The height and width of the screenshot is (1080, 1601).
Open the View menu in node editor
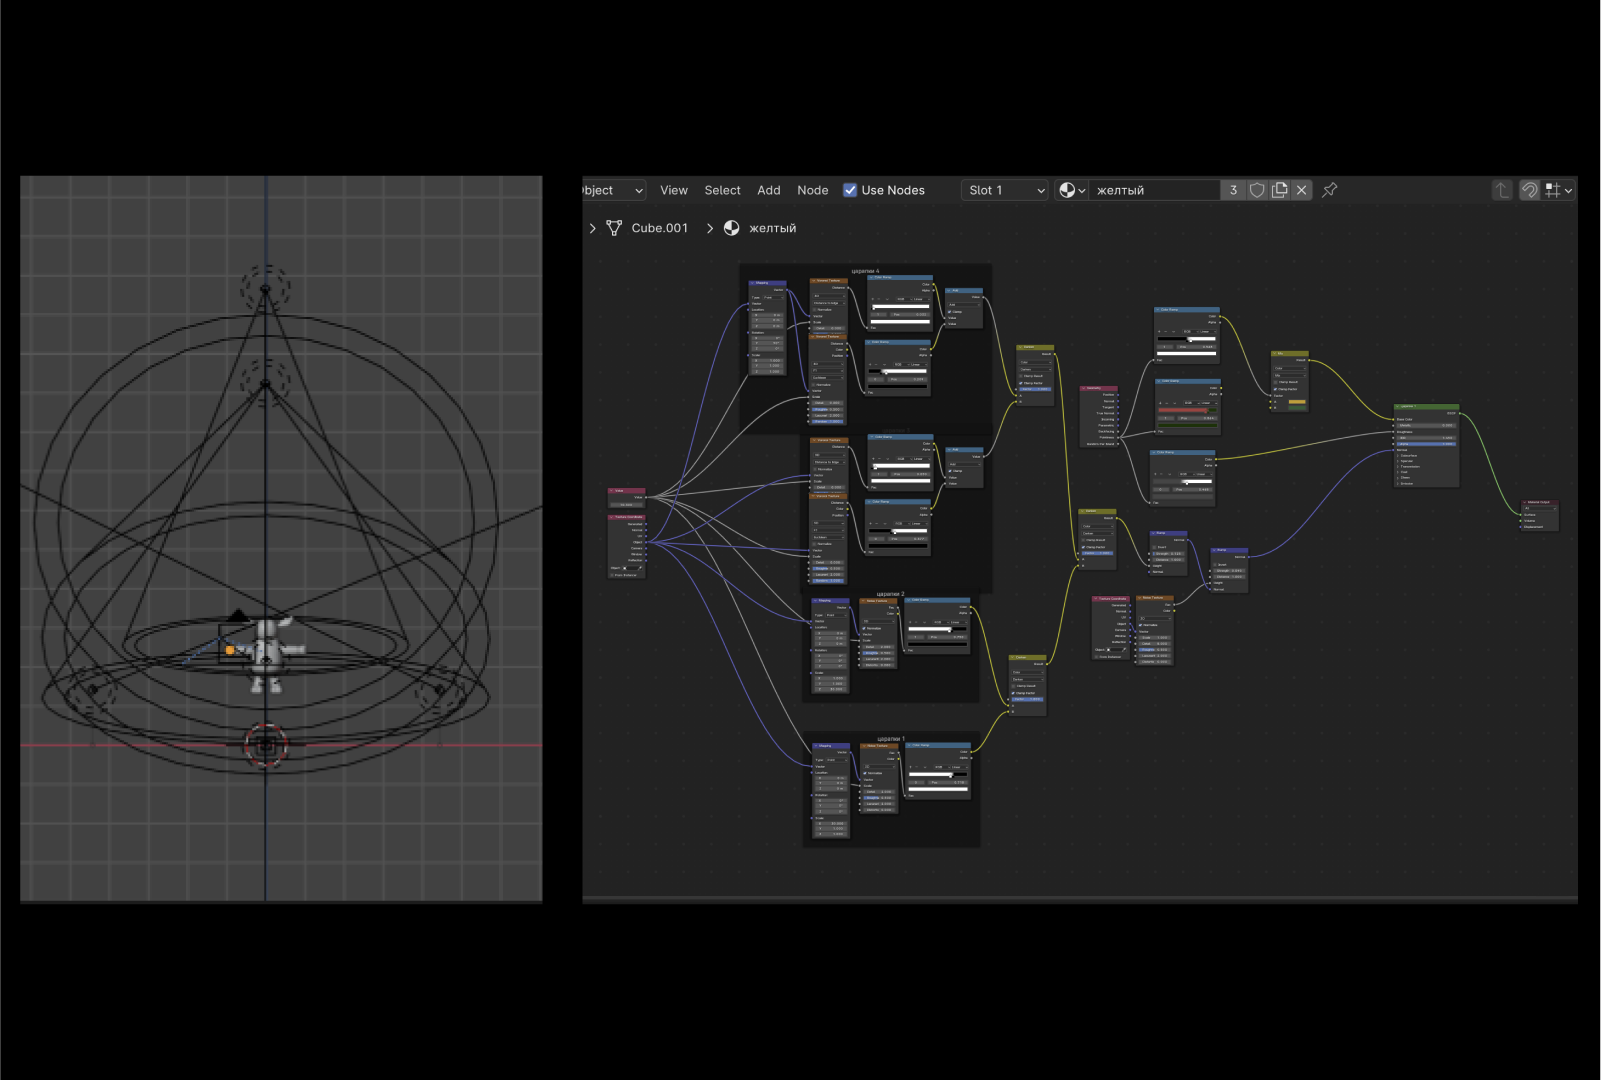point(673,190)
